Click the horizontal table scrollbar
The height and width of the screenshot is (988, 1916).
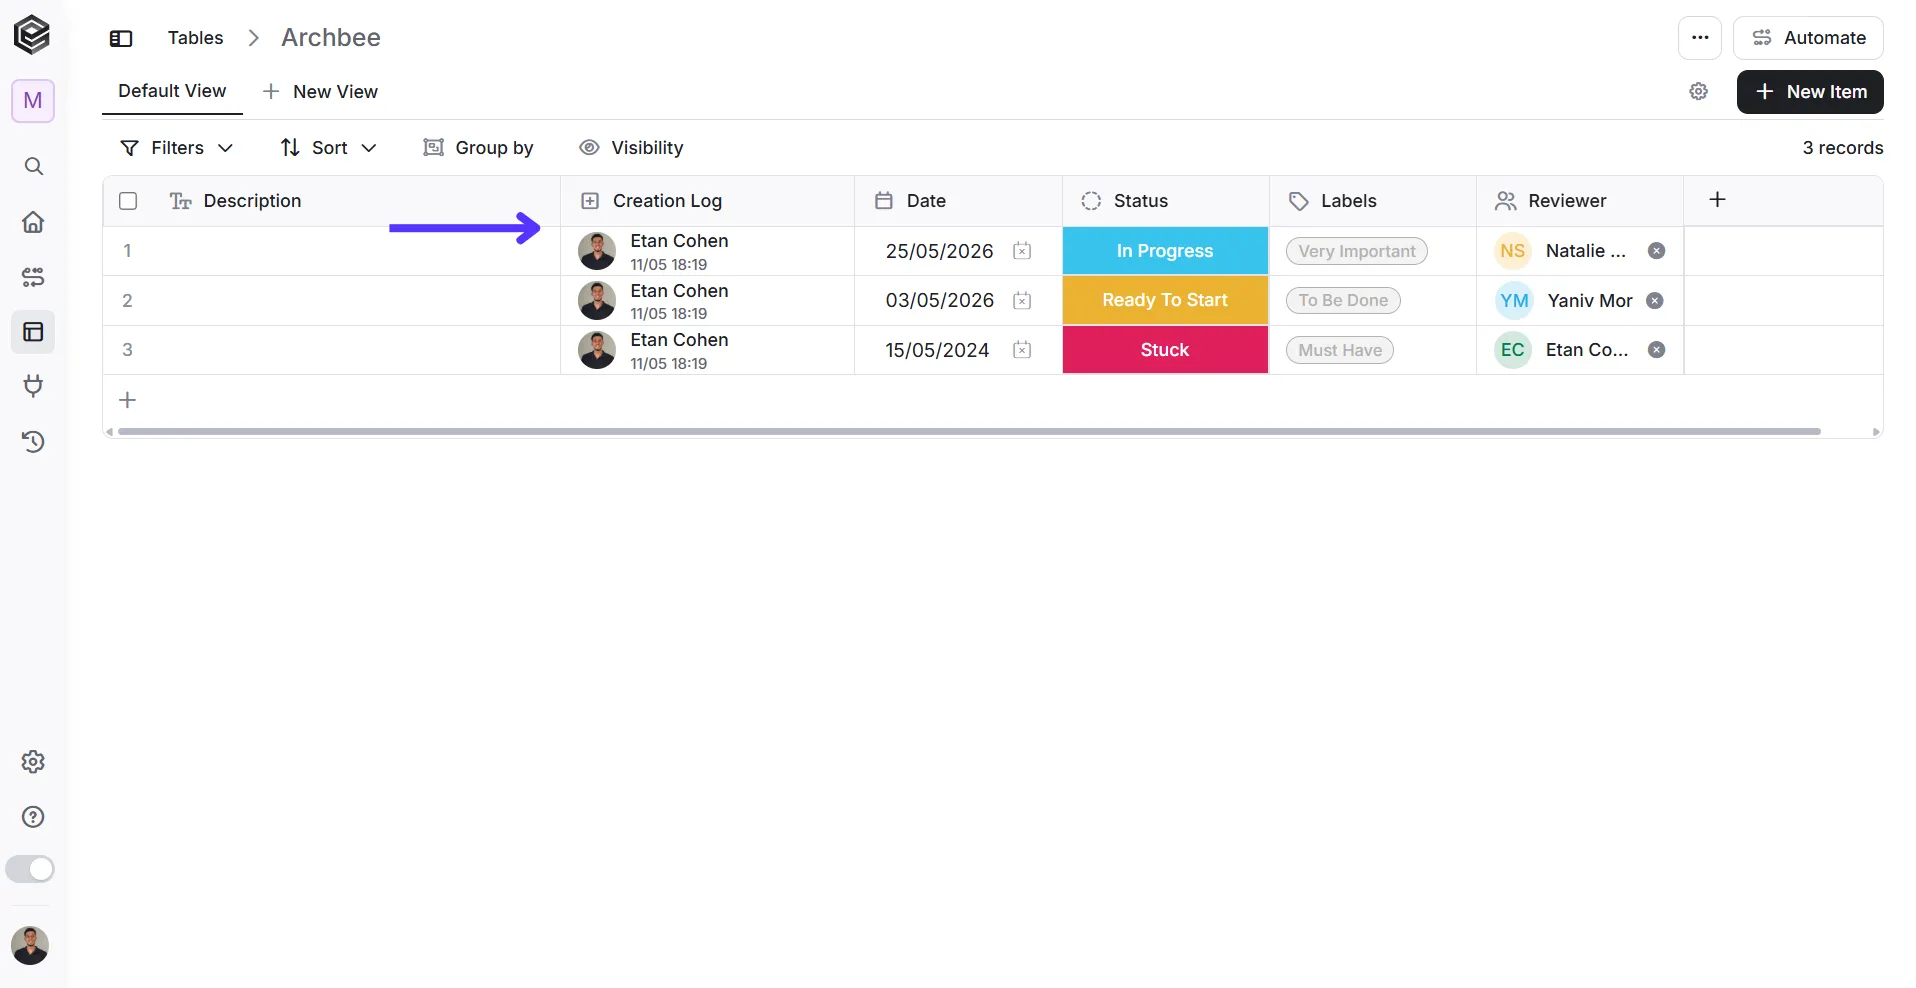coord(968,432)
